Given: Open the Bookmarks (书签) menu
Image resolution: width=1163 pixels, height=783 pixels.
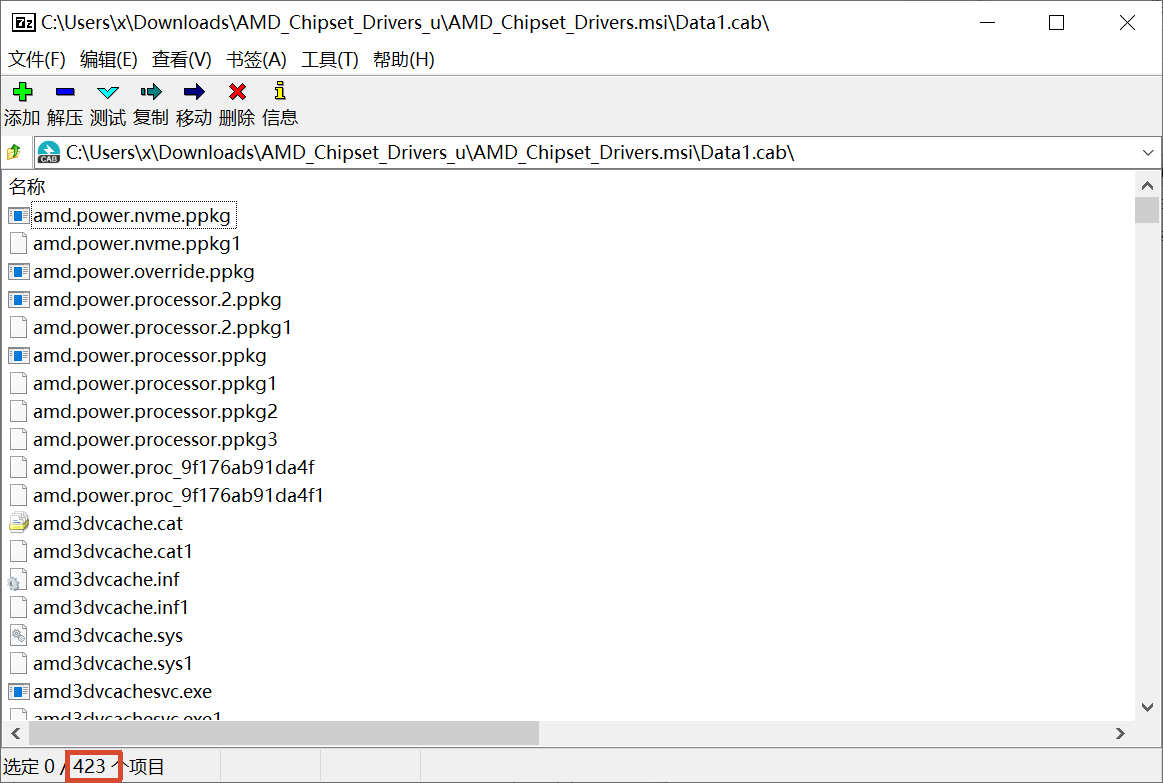Looking at the screenshot, I should [256, 59].
